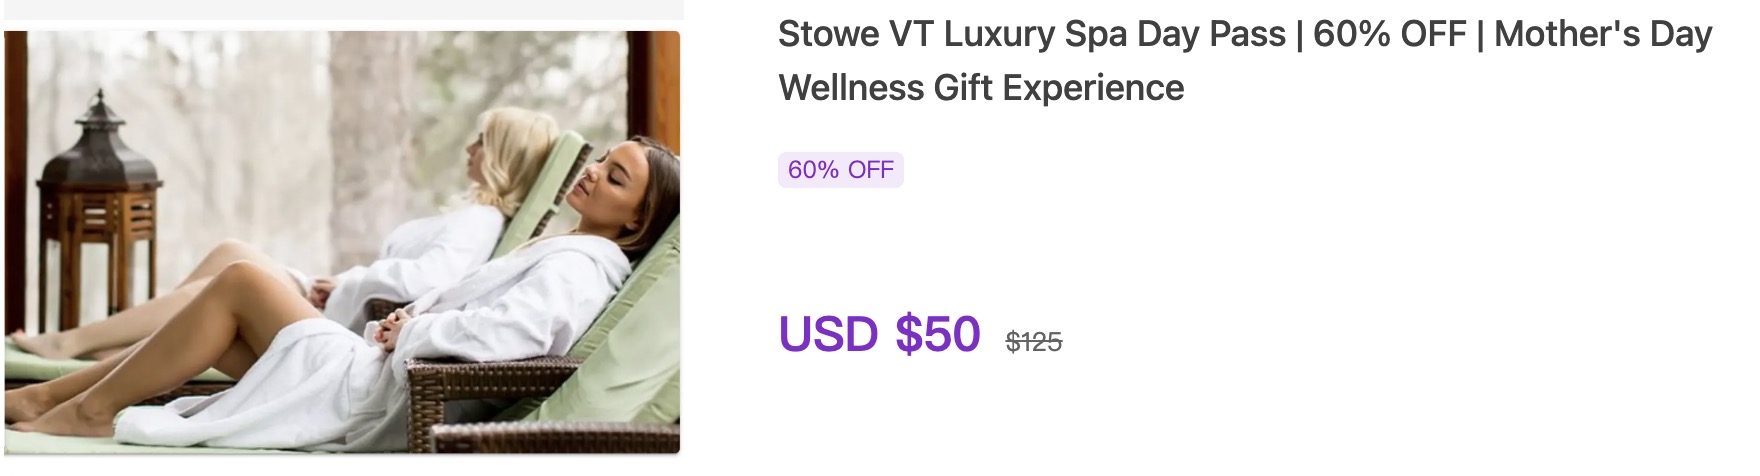Screen dimensions: 1760x476
Task: Open the Stowe VT Luxury Spa listing title
Action: (1245, 61)
